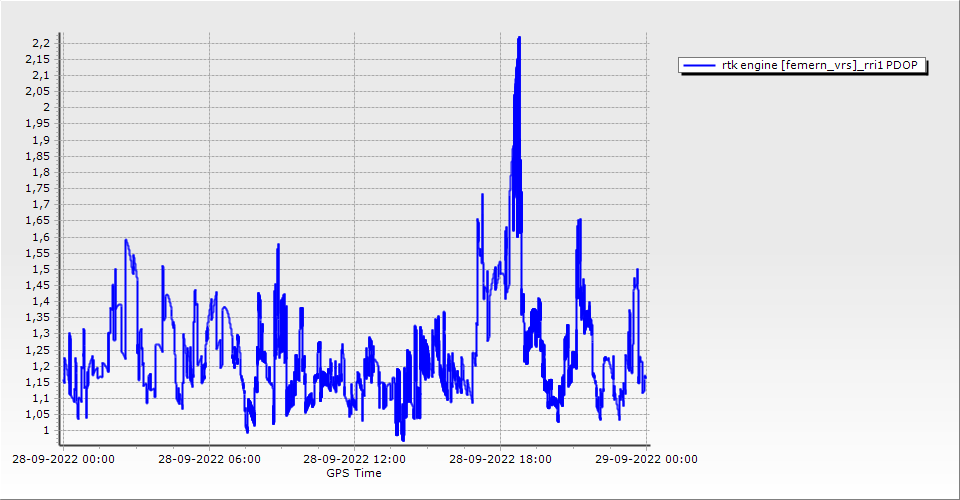Image resolution: width=960 pixels, height=500 pixels.
Task: Click the 28-09-2022 06:00 x-axis label
Action: [x=210, y=460]
